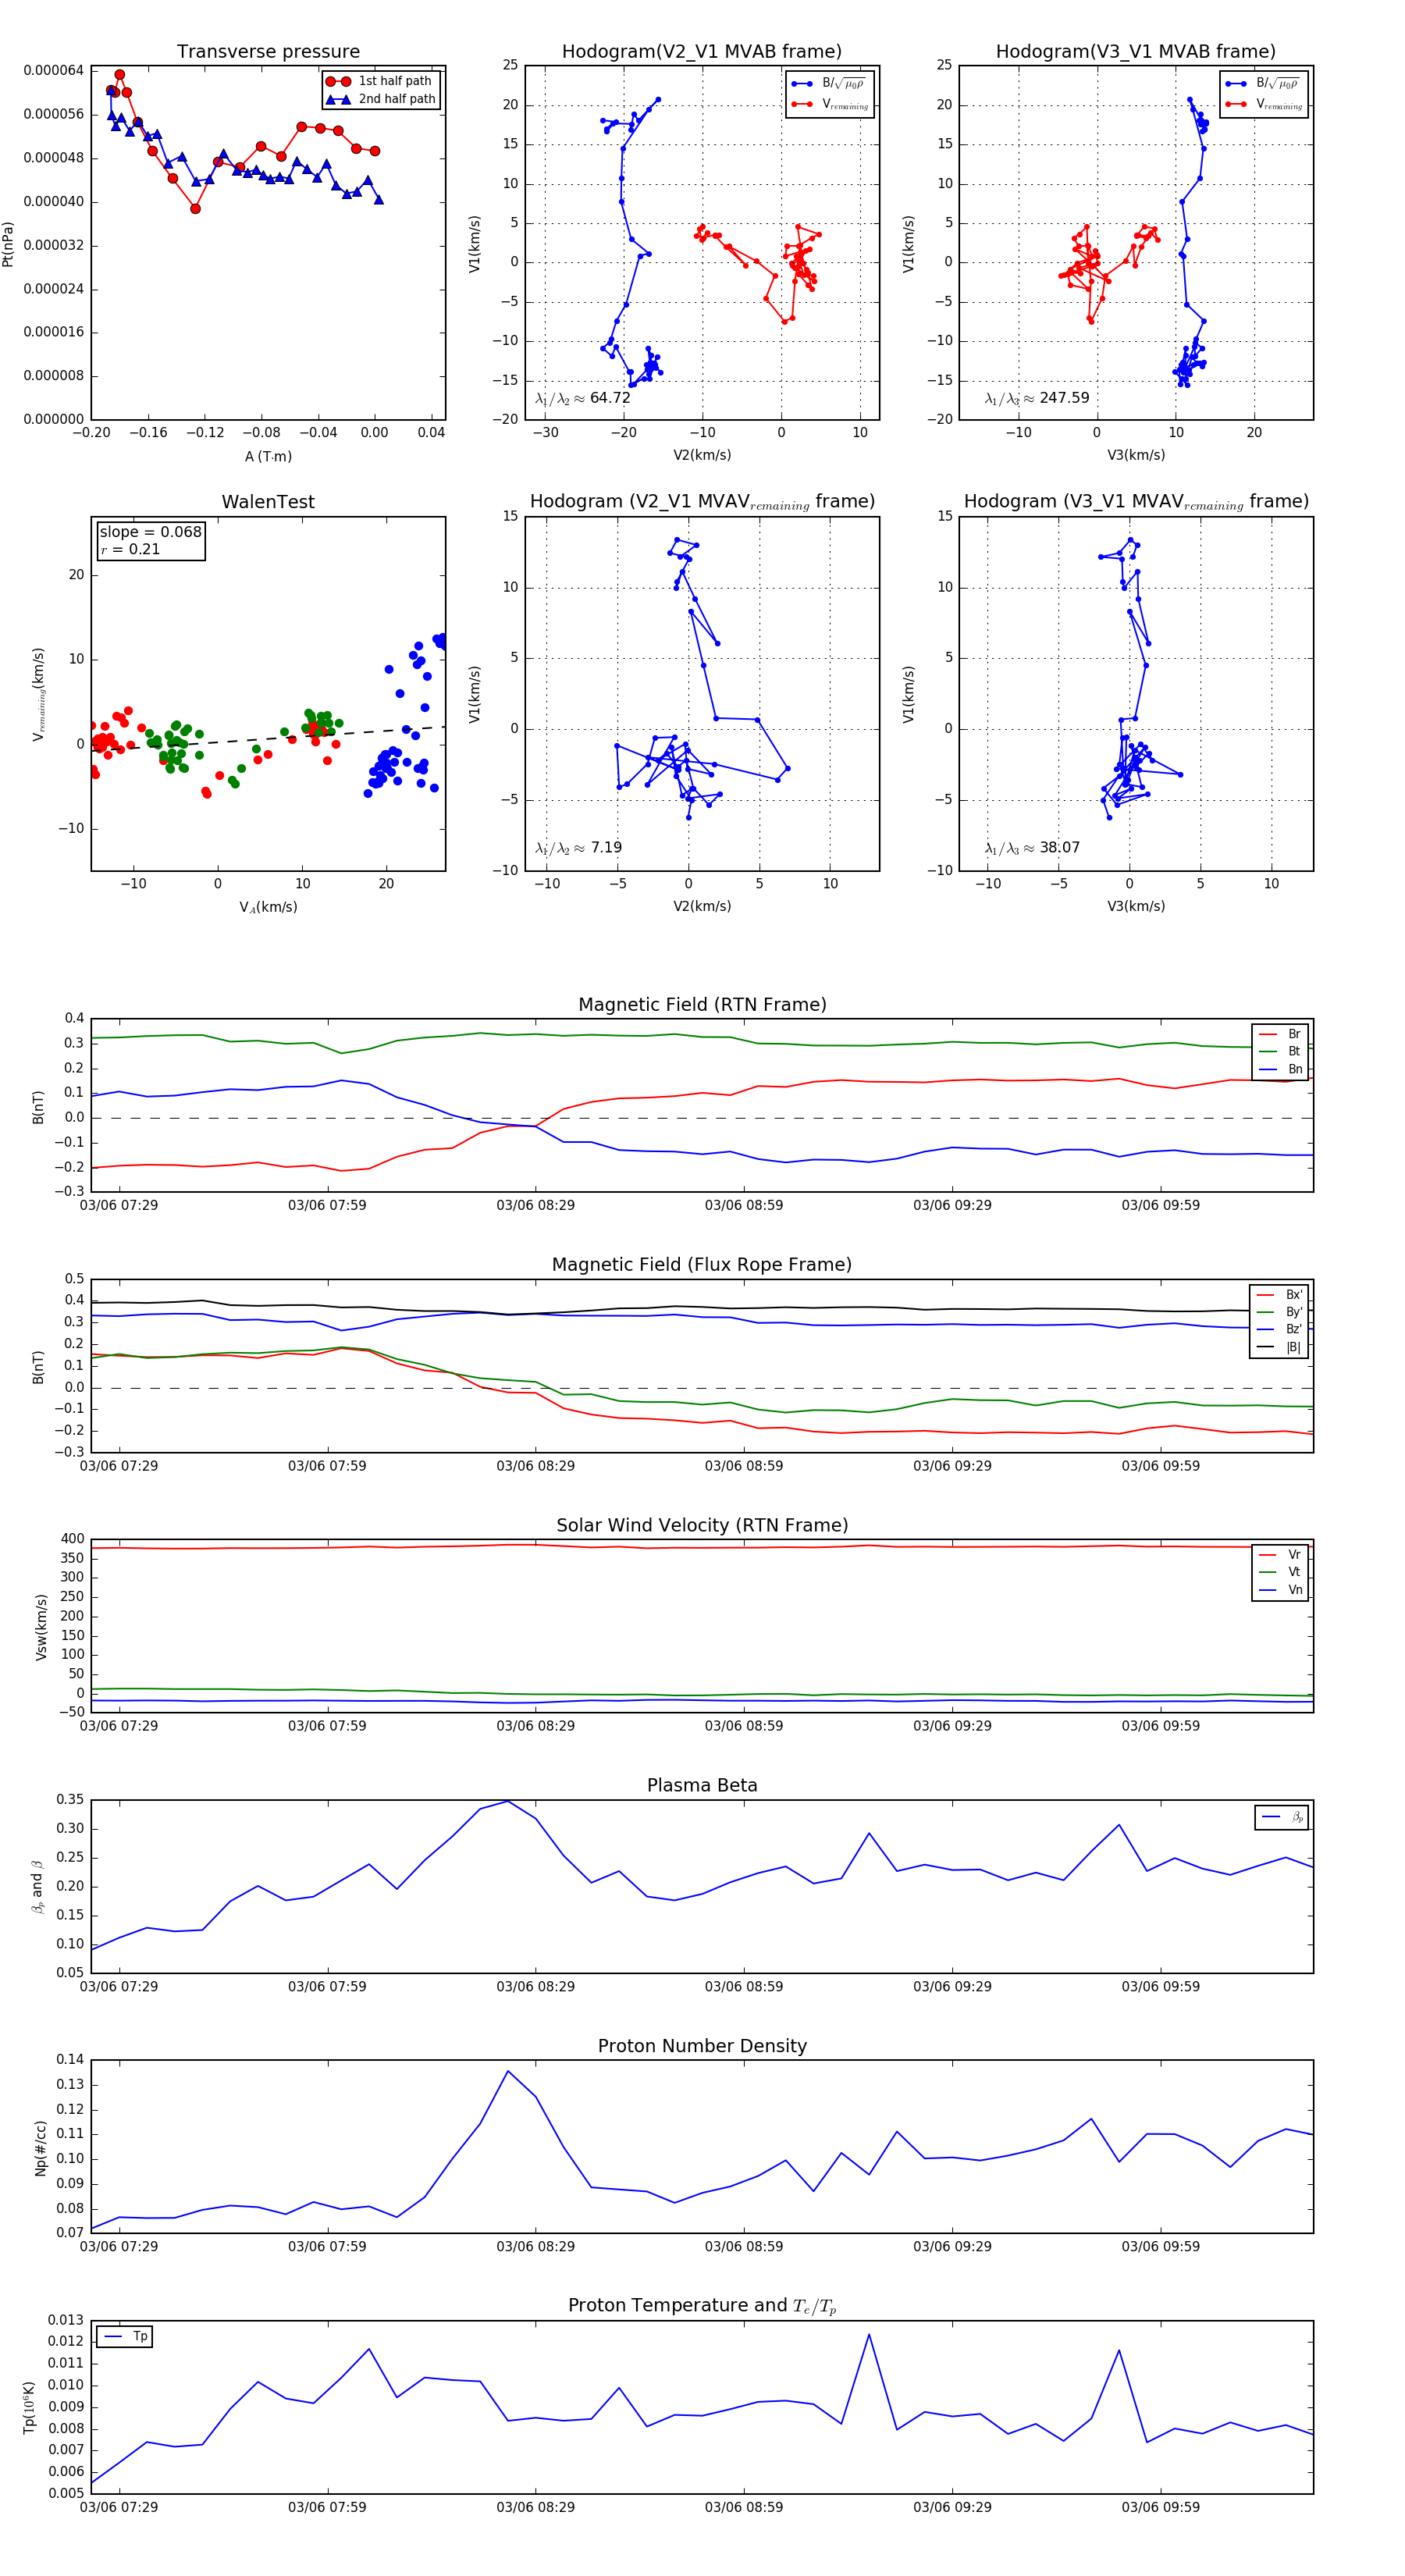This screenshot has height=2576, width=1405.
Task: Click the 'Solar Wind Velocity (RTN Frame)' title
Action: point(702,1525)
